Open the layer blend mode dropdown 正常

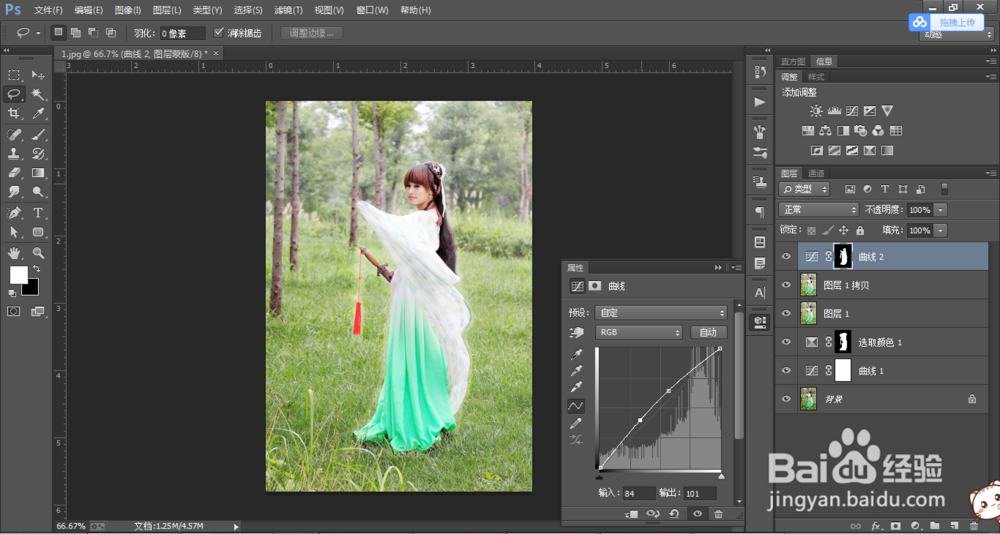819,209
